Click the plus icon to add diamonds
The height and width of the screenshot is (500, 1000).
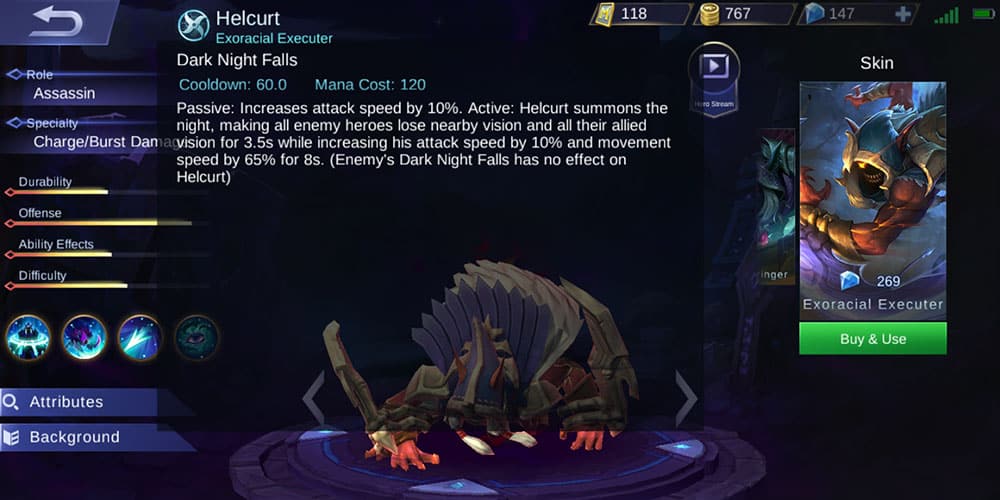pos(902,14)
